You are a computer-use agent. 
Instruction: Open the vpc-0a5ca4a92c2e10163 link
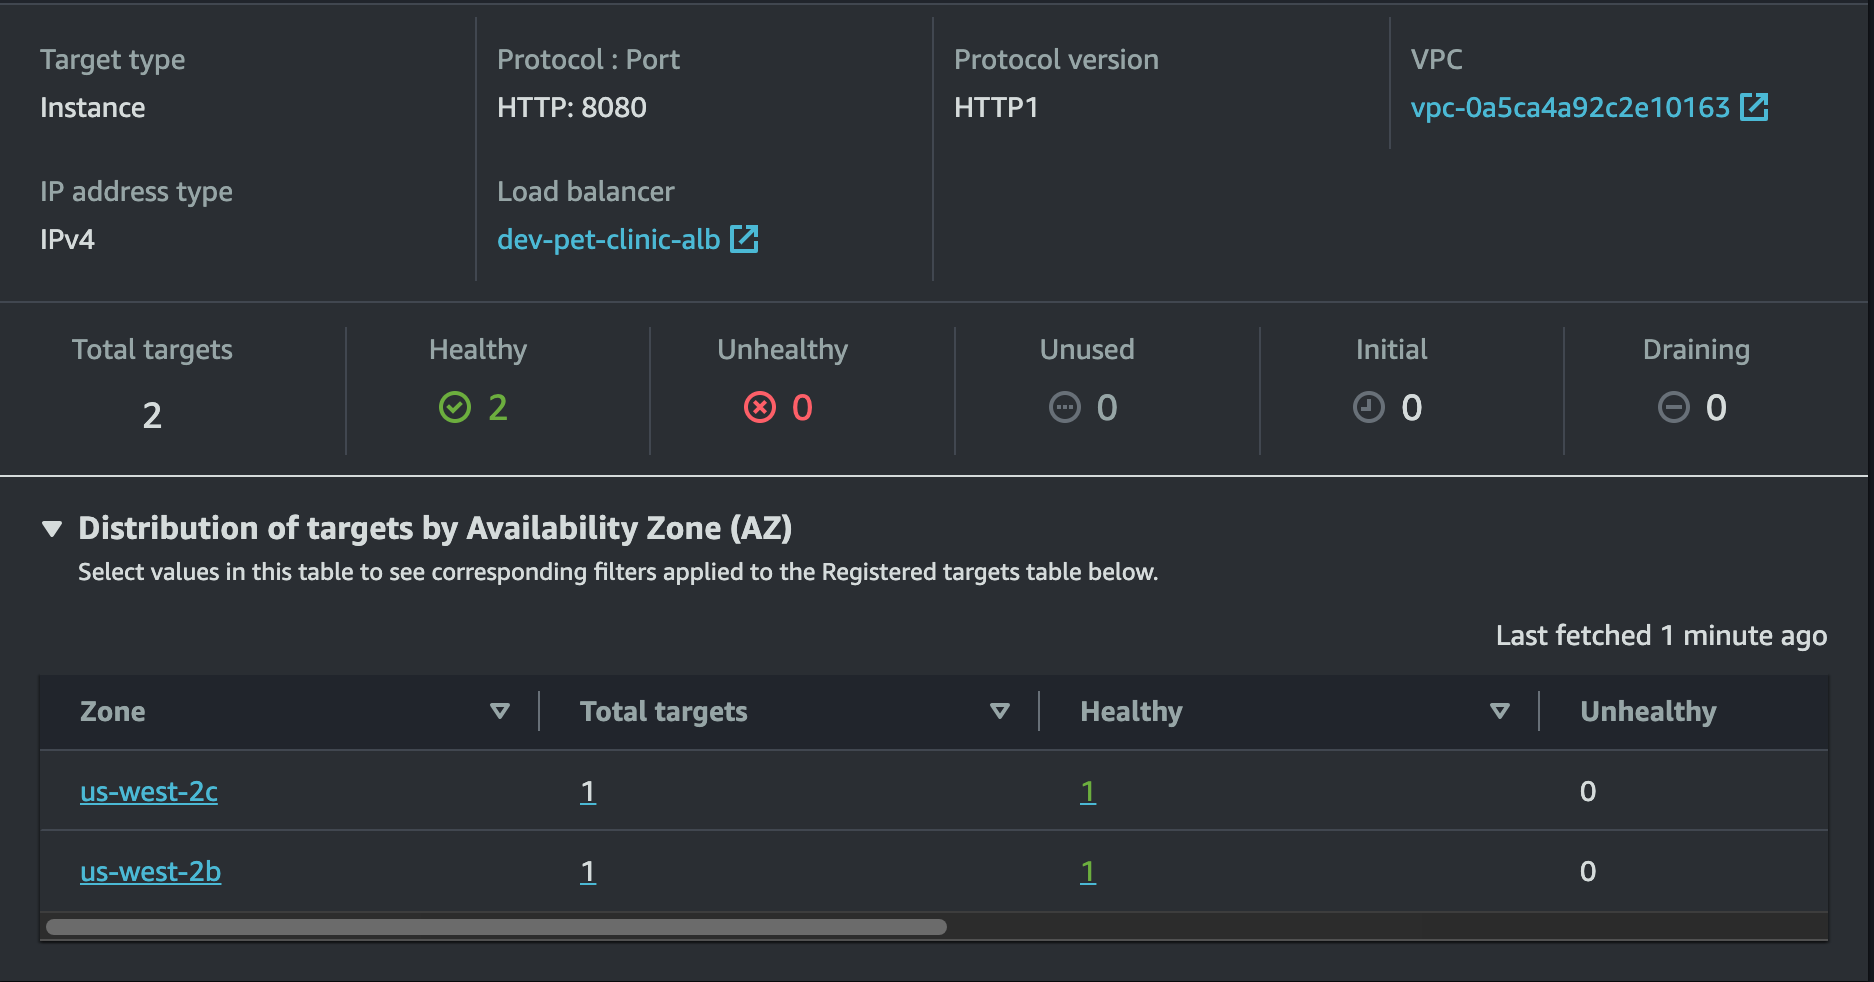click(1570, 107)
